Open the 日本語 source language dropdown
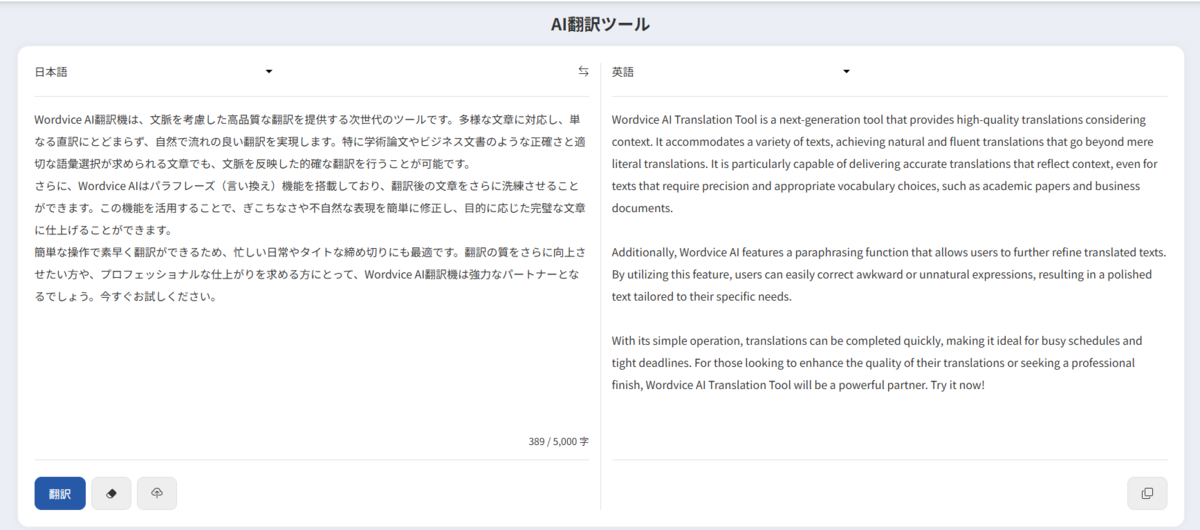This screenshot has width=1200, height=530. 154,72
